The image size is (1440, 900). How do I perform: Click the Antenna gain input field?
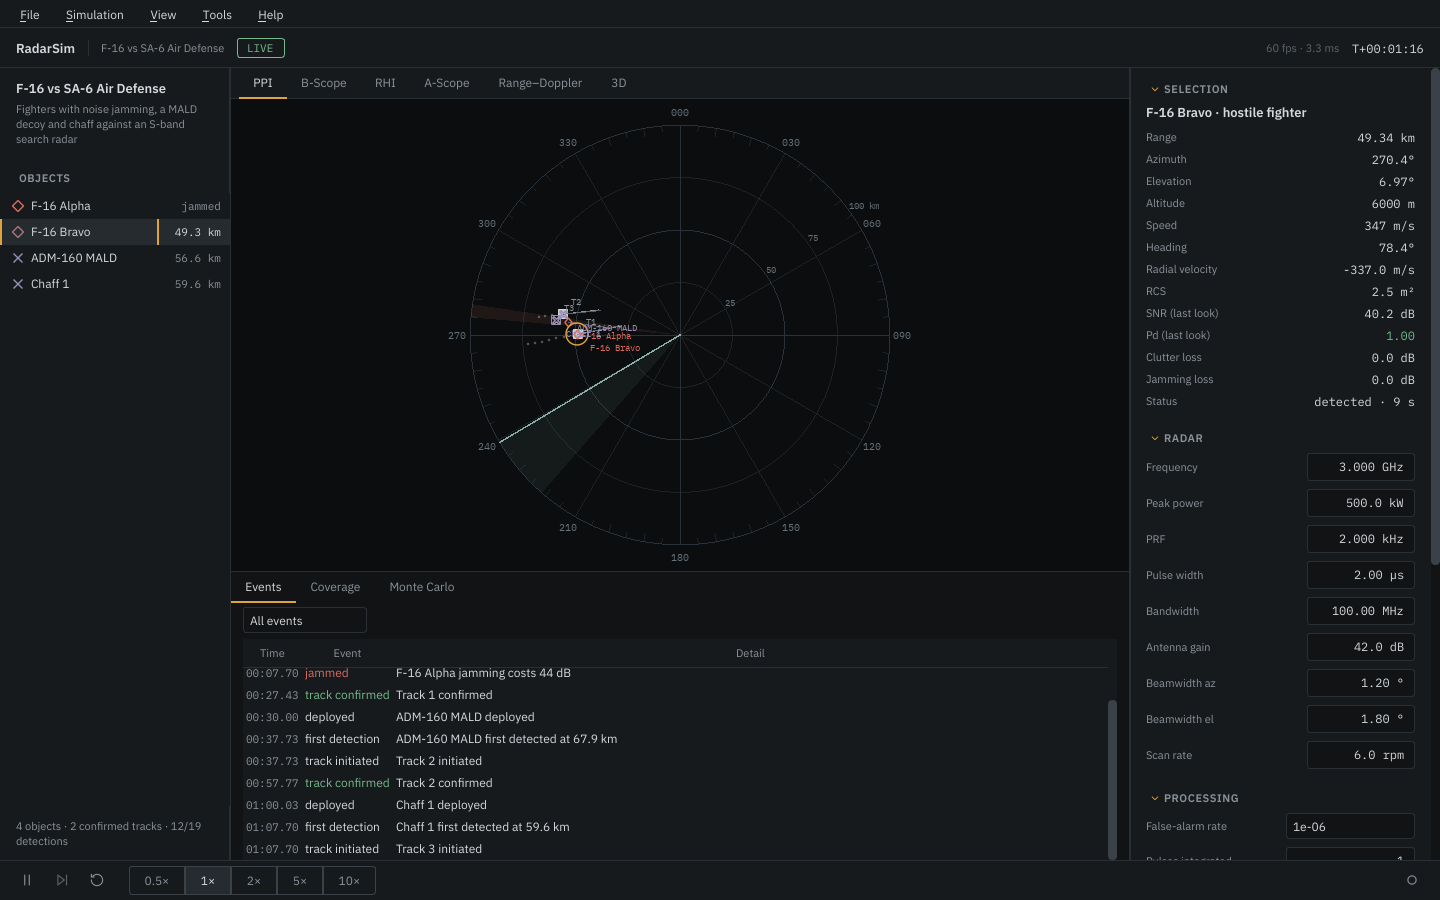point(1361,647)
